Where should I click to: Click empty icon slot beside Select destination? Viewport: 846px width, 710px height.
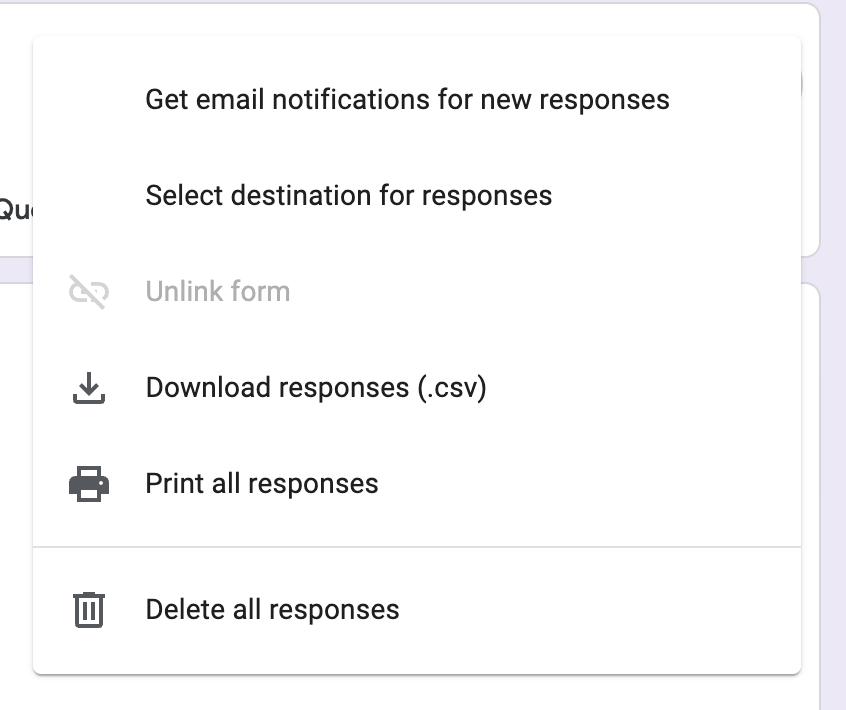pyautogui.click(x=88, y=195)
